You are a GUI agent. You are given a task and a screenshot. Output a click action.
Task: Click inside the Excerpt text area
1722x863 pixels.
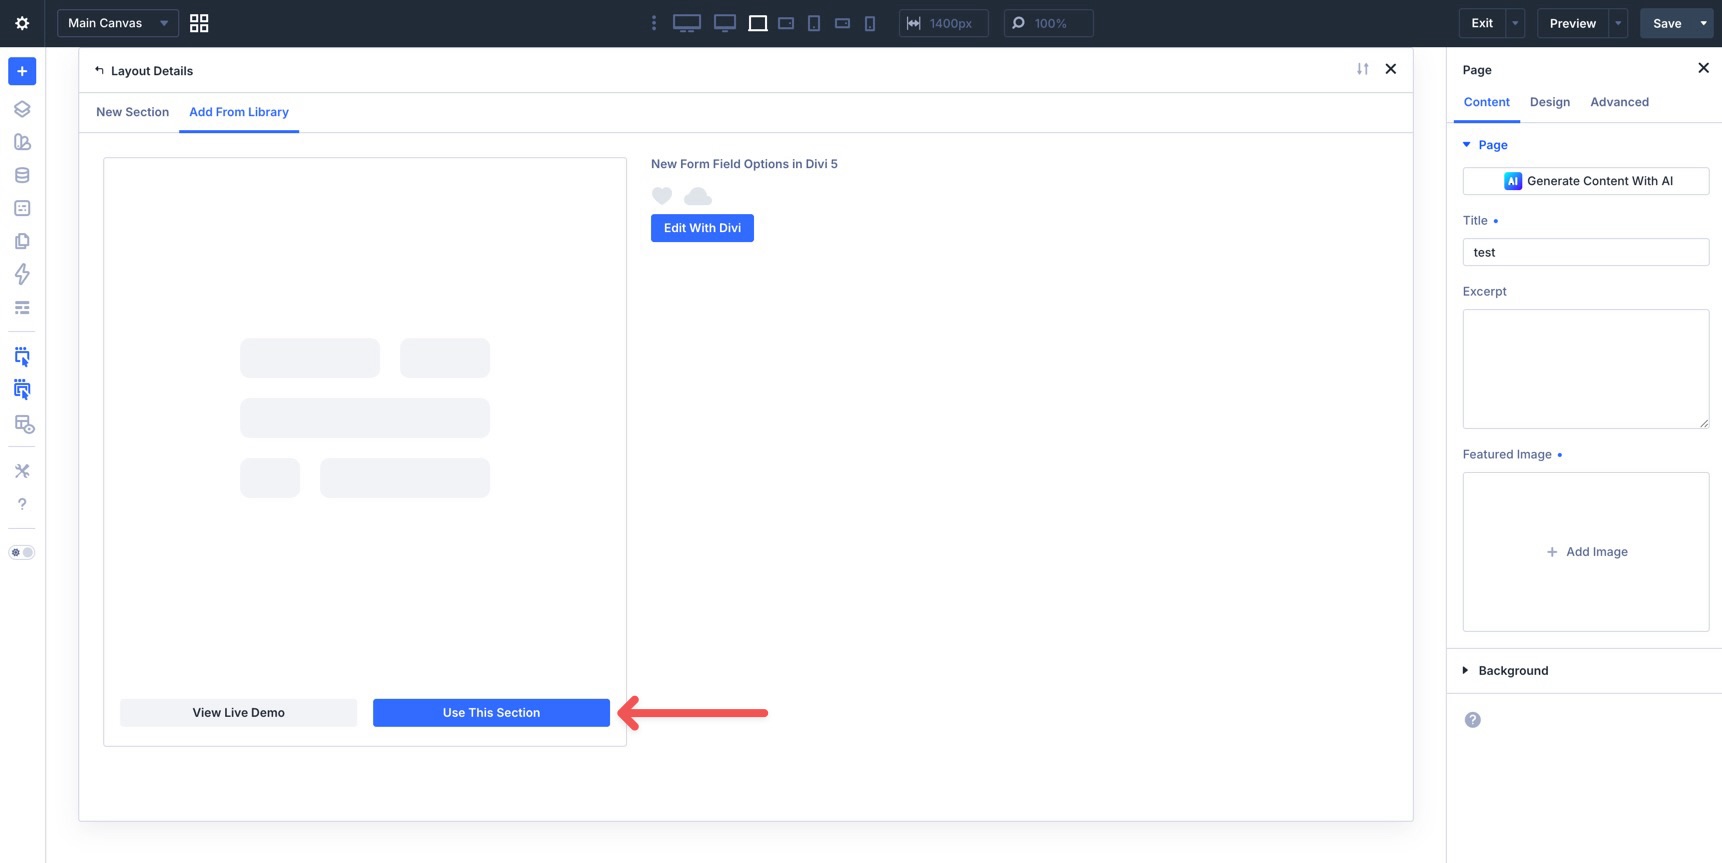[x=1585, y=369]
